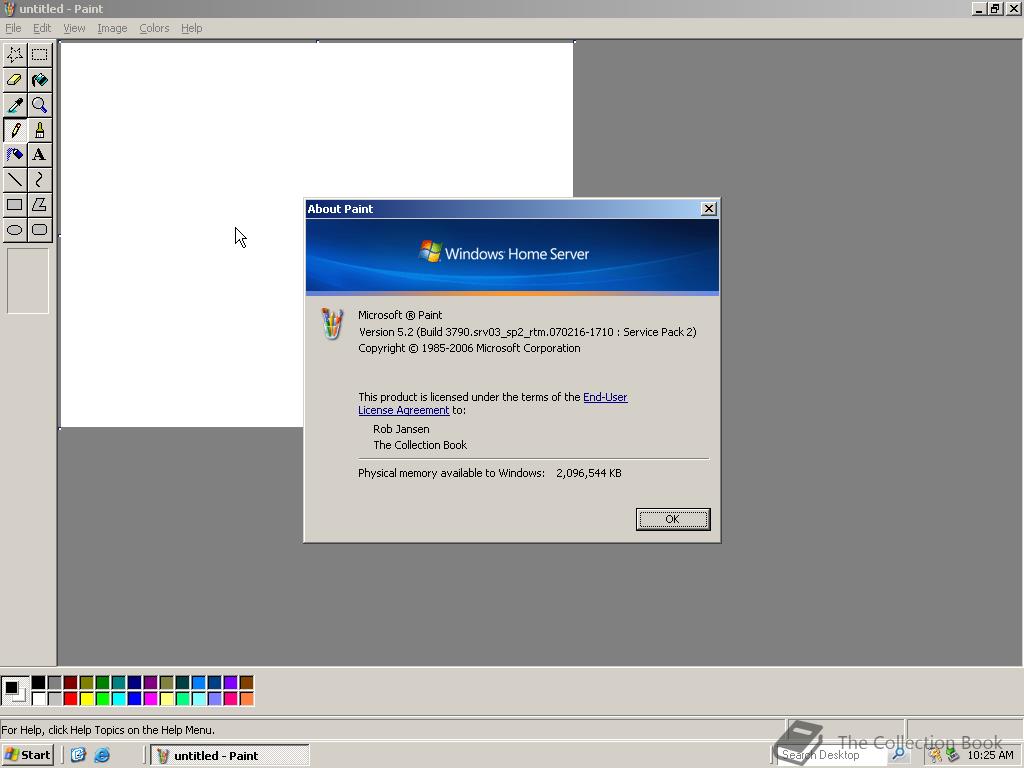Click the 'The Collection Book' organization text in the dialog
Image resolution: width=1024 pixels, height=768 pixels.
coord(420,445)
